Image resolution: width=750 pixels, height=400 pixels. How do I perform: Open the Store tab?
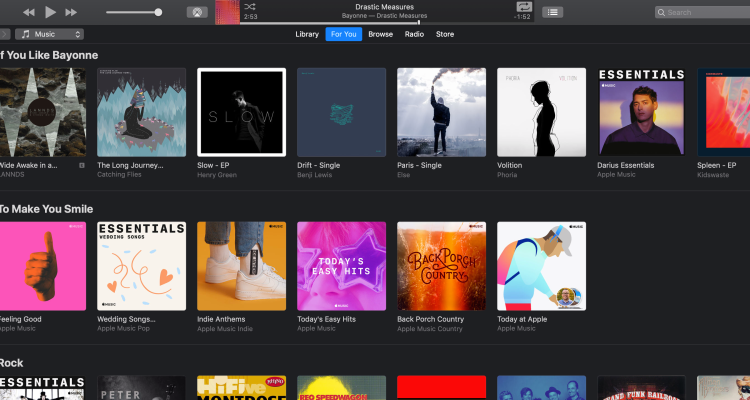[x=445, y=34]
